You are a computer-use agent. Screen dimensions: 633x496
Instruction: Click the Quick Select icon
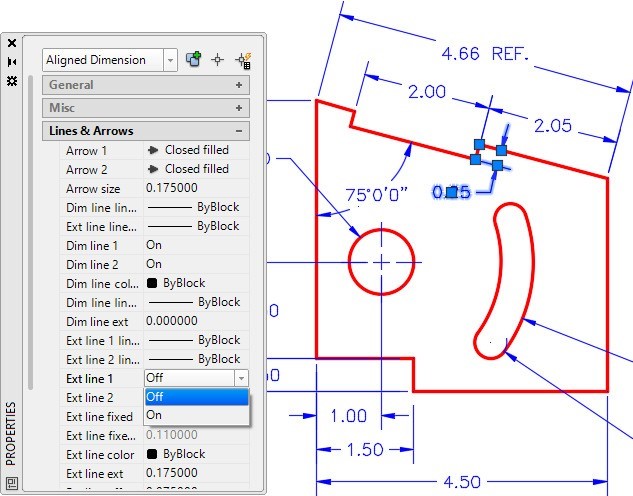(194, 60)
